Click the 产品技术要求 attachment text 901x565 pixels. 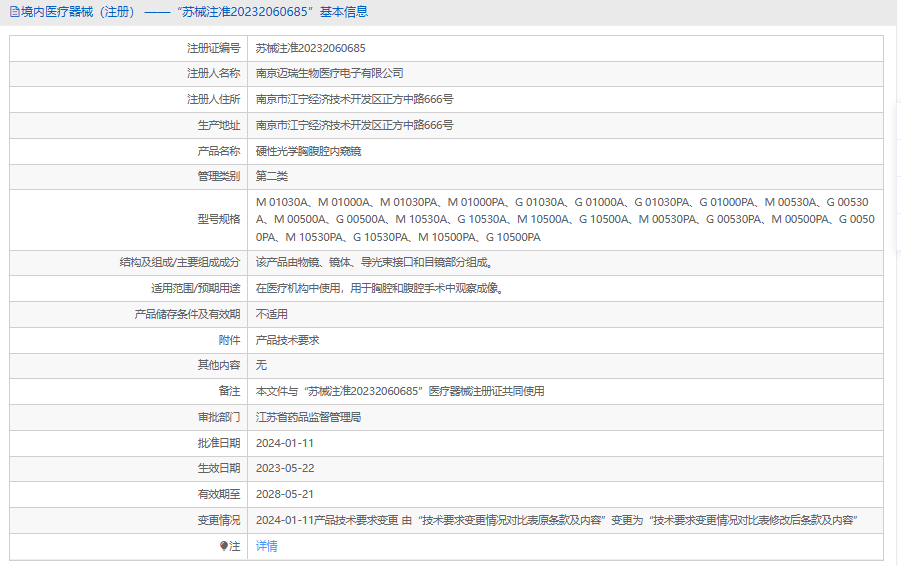click(x=287, y=340)
